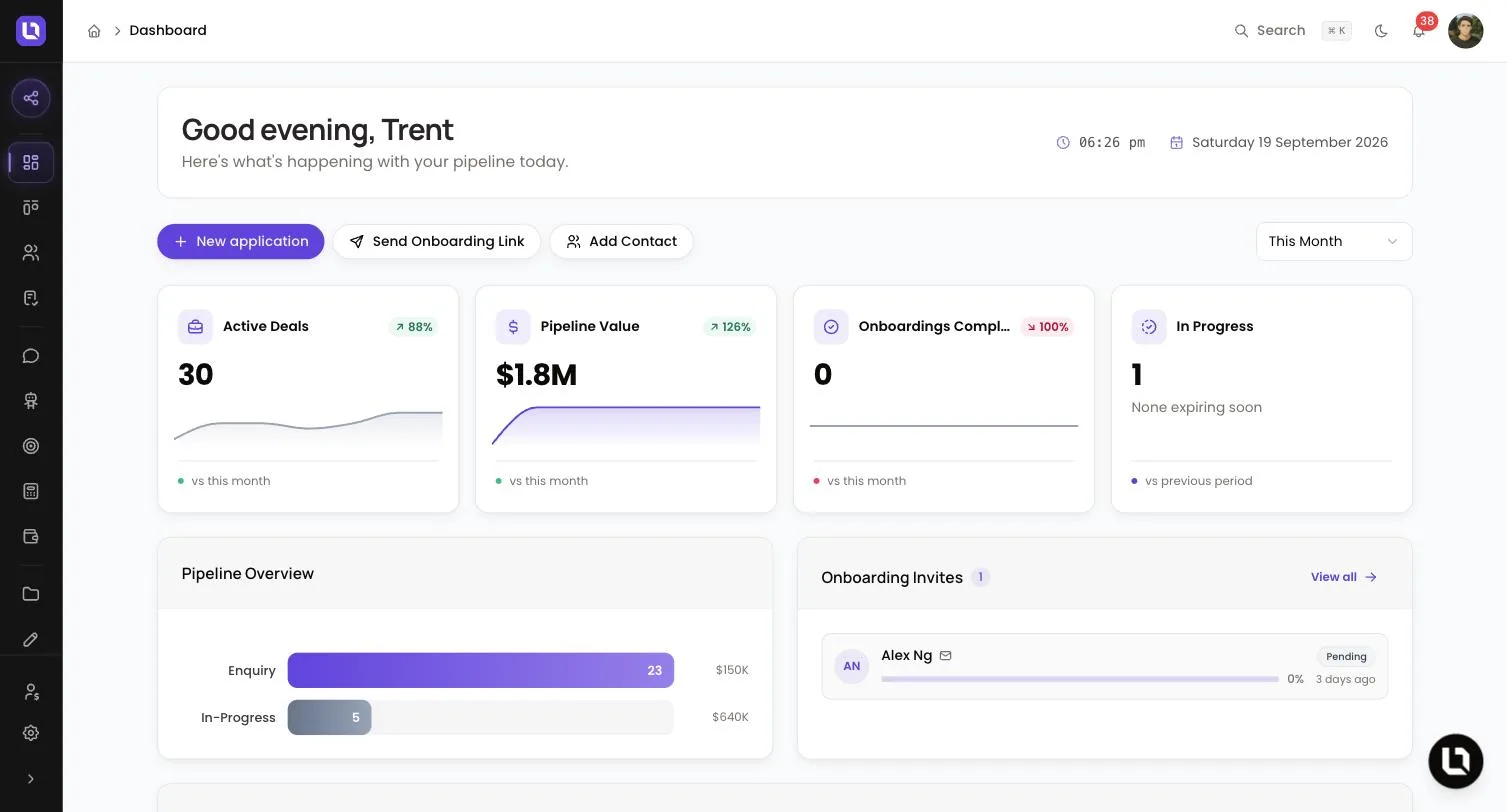Open the This Month period dropdown
The height and width of the screenshot is (812, 1507).
[x=1334, y=241]
